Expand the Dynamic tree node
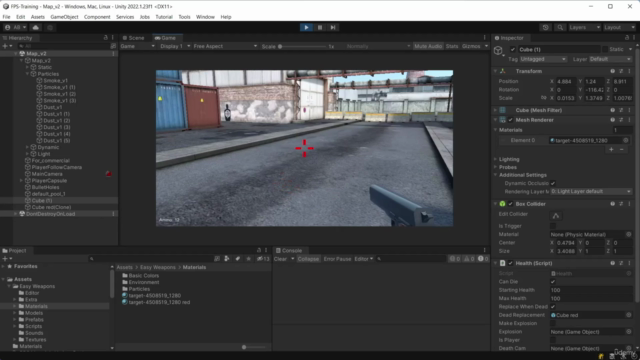Screen dimensions: 640x360 [27, 147]
